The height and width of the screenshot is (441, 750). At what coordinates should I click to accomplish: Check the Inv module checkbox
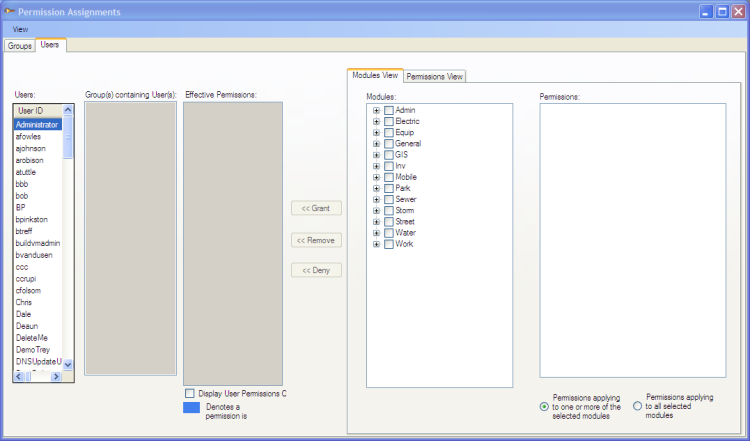(x=389, y=166)
